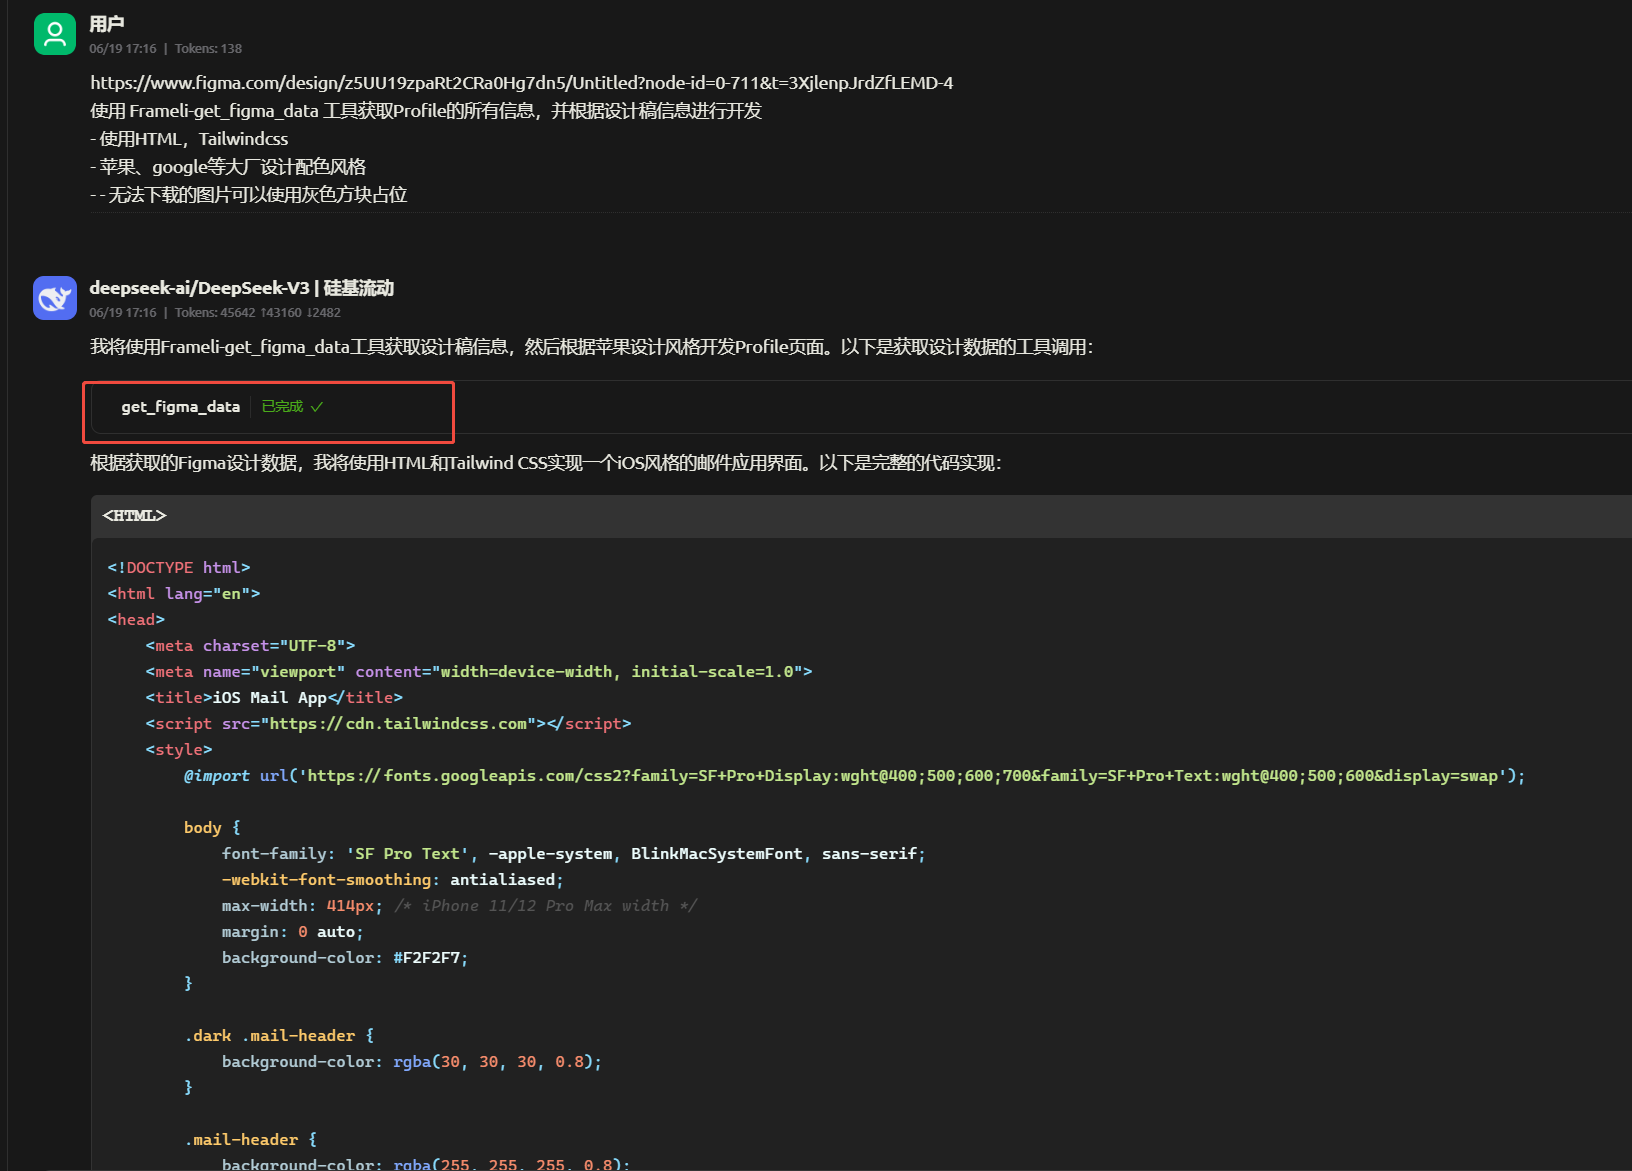Image resolution: width=1632 pixels, height=1171 pixels.
Task: Click the assistant reply 我将使用Frameli-get_figma_data sentence
Action: pos(592,347)
